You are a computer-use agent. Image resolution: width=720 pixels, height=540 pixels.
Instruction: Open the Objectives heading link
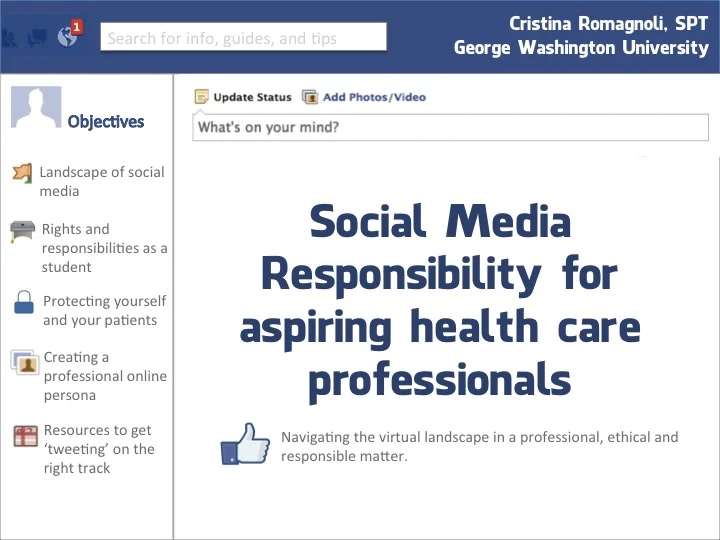(x=106, y=122)
